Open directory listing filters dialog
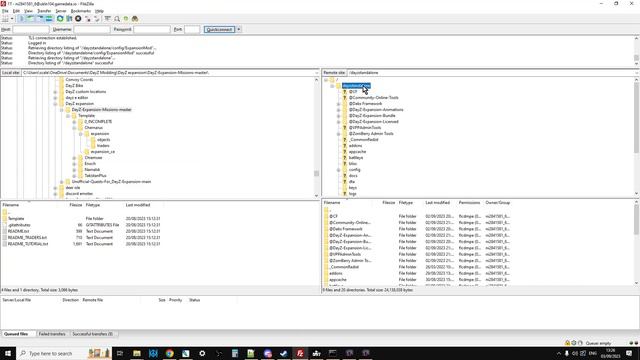This screenshot has height=360, width=640. click(x=107, y=19)
